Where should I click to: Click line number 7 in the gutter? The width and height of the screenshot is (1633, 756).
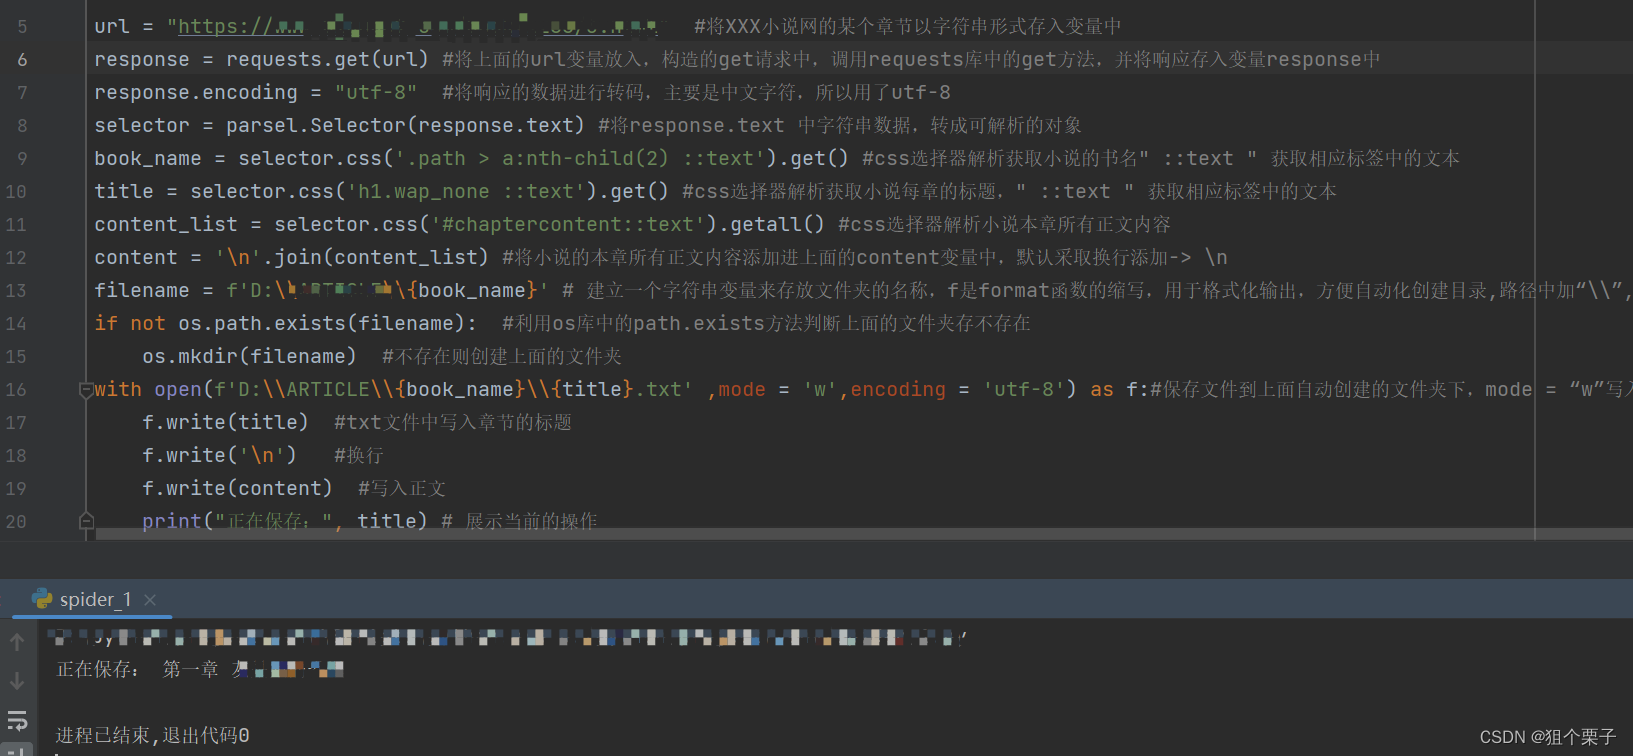click(22, 93)
